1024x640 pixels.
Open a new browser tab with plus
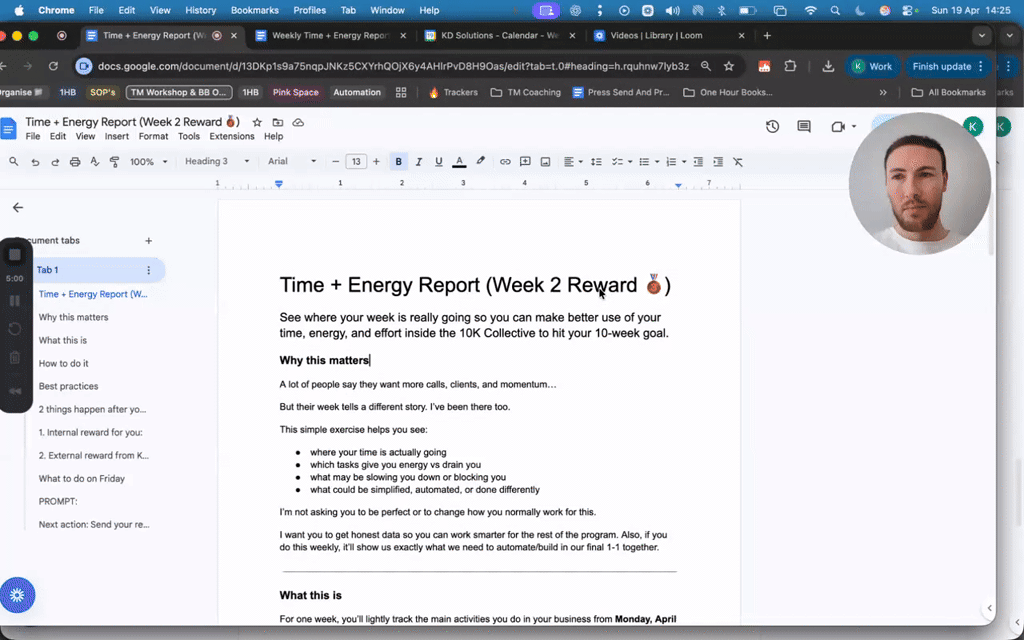(767, 36)
